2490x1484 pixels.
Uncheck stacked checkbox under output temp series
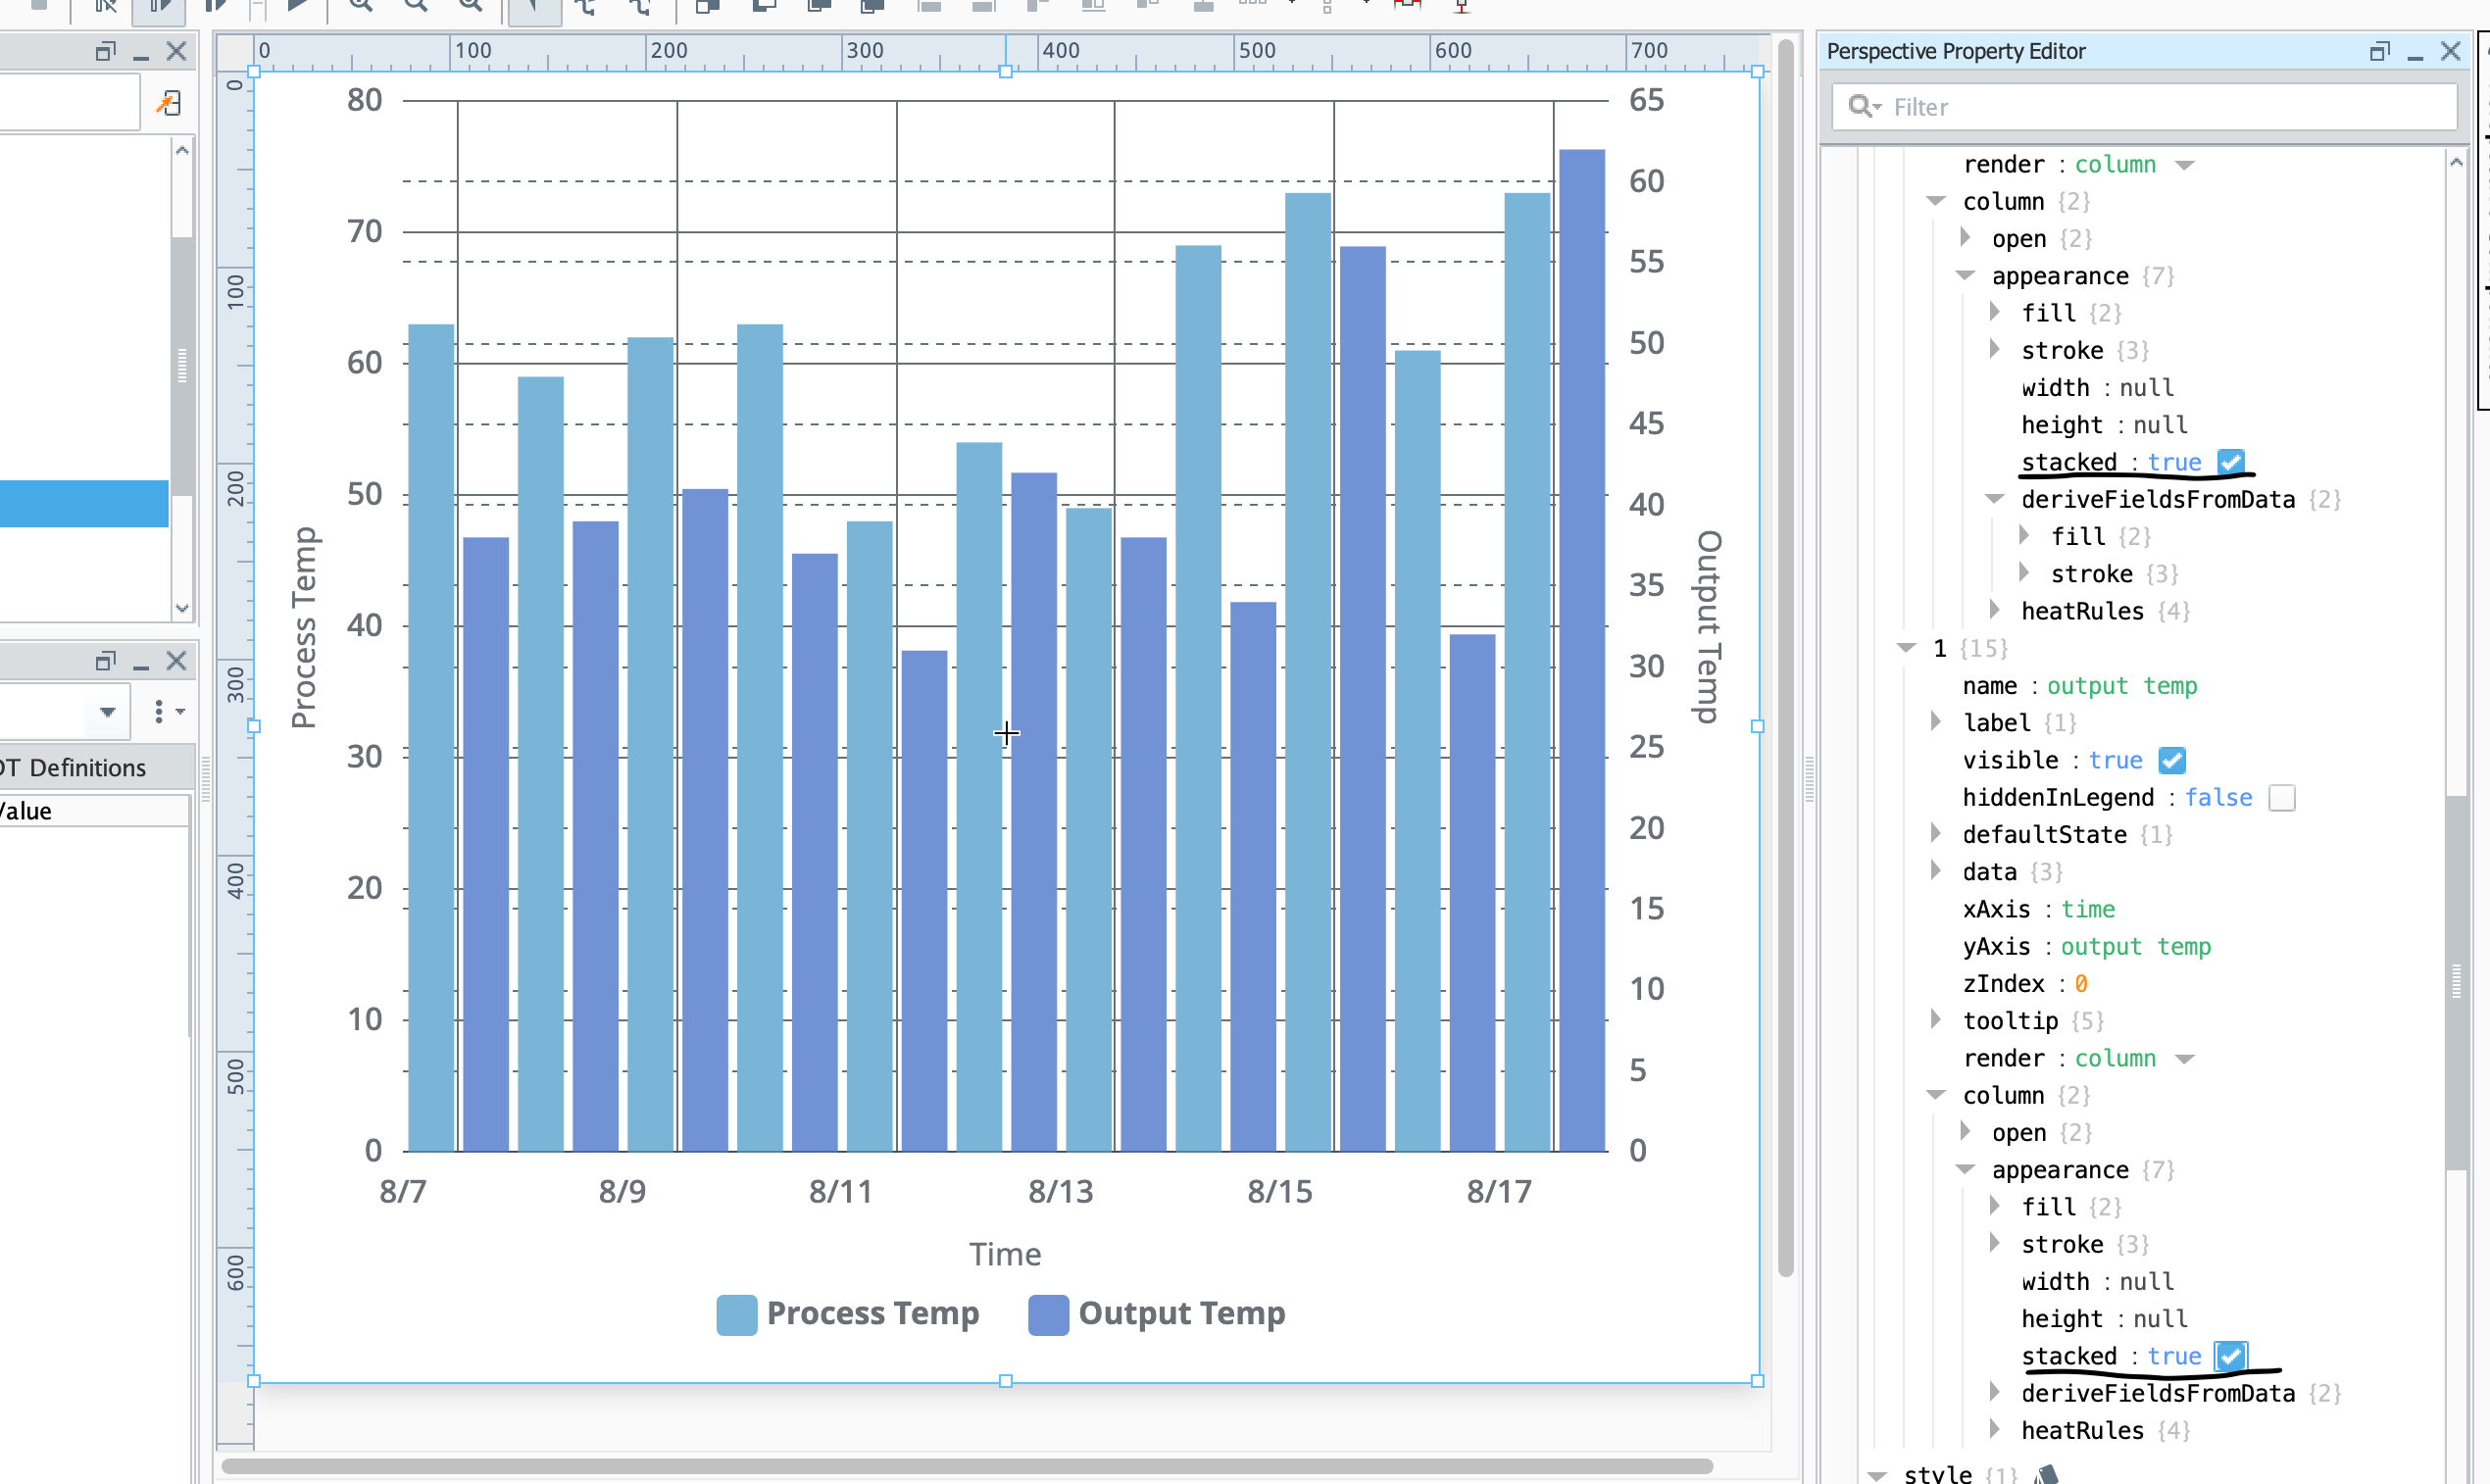2230,1356
